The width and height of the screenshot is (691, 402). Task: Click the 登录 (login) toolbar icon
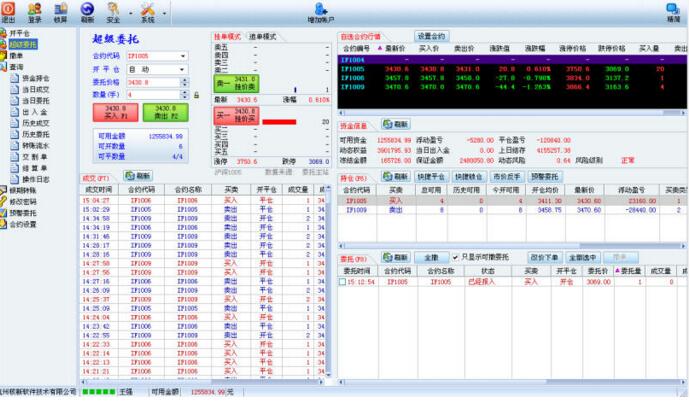[x=35, y=11]
